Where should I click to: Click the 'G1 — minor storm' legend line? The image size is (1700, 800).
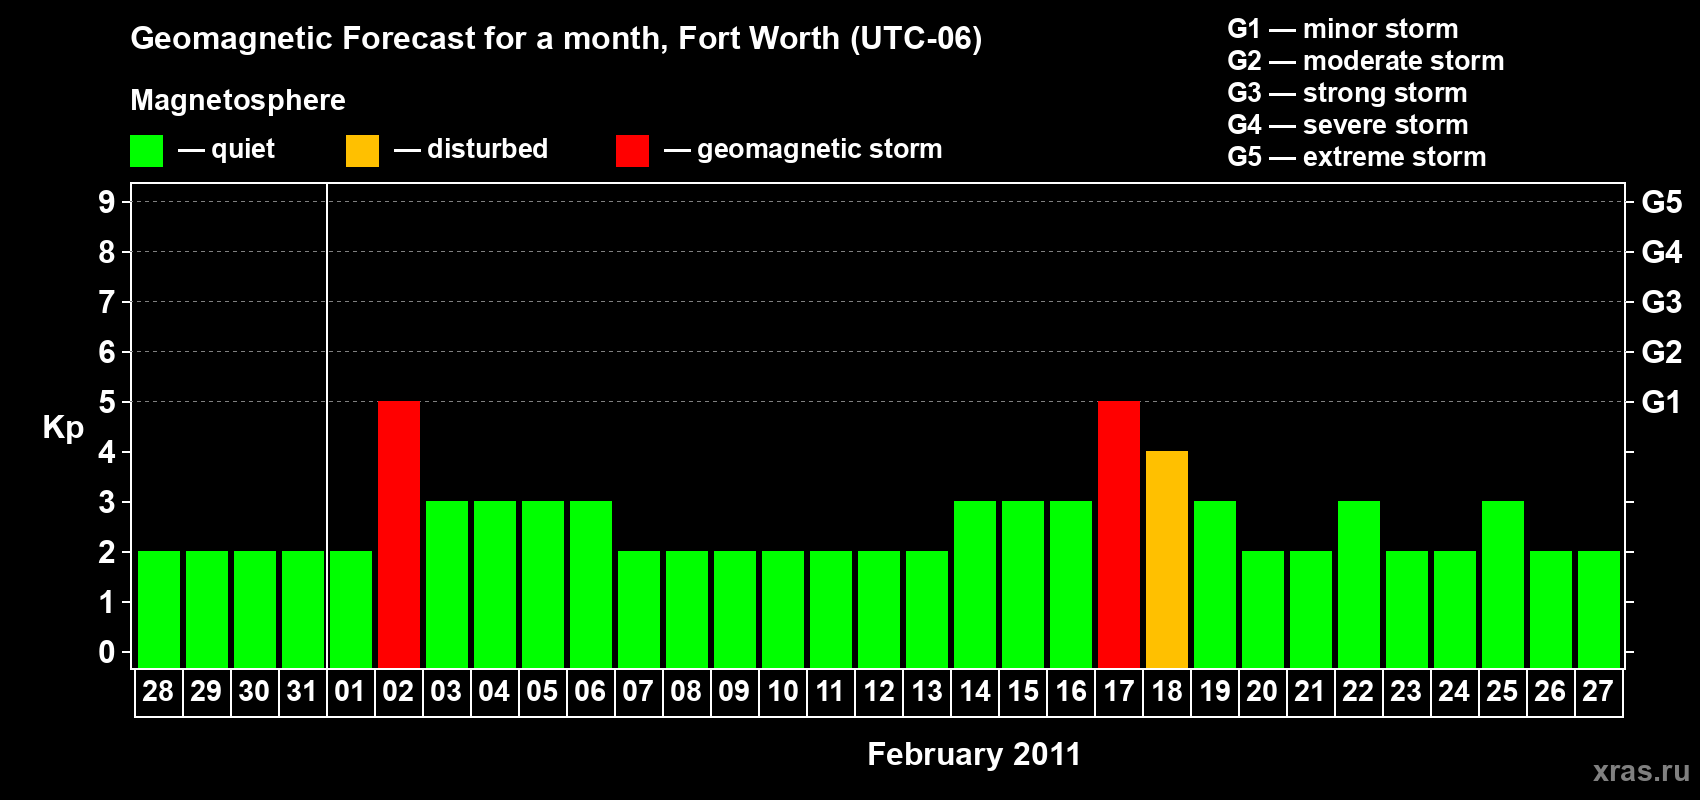coord(1343,29)
